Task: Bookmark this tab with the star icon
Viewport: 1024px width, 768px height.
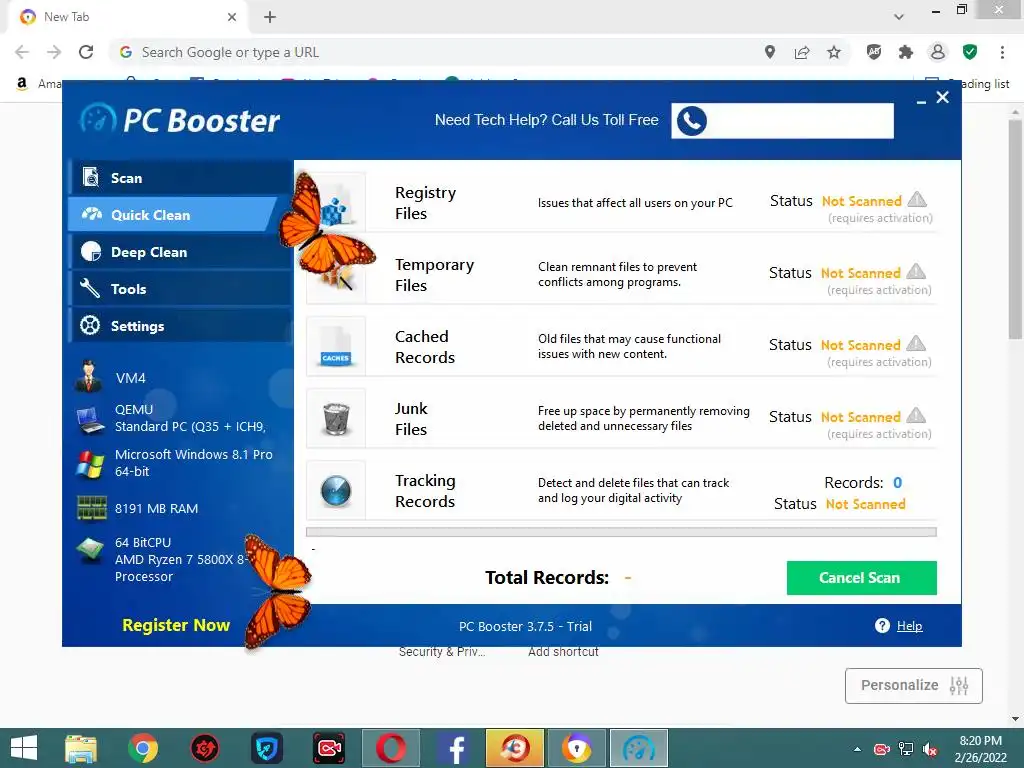Action: [x=834, y=52]
